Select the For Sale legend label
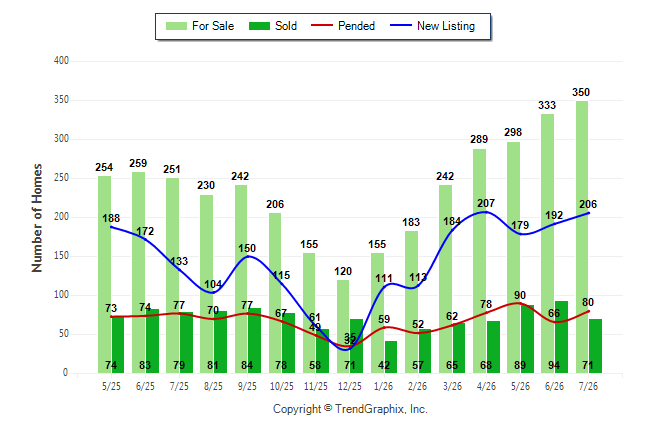The image size is (646, 434). tap(213, 26)
